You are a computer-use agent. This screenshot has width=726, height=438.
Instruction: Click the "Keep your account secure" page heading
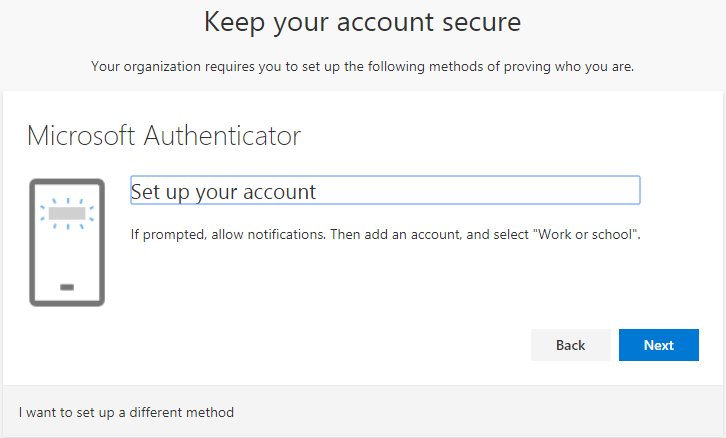(x=363, y=22)
